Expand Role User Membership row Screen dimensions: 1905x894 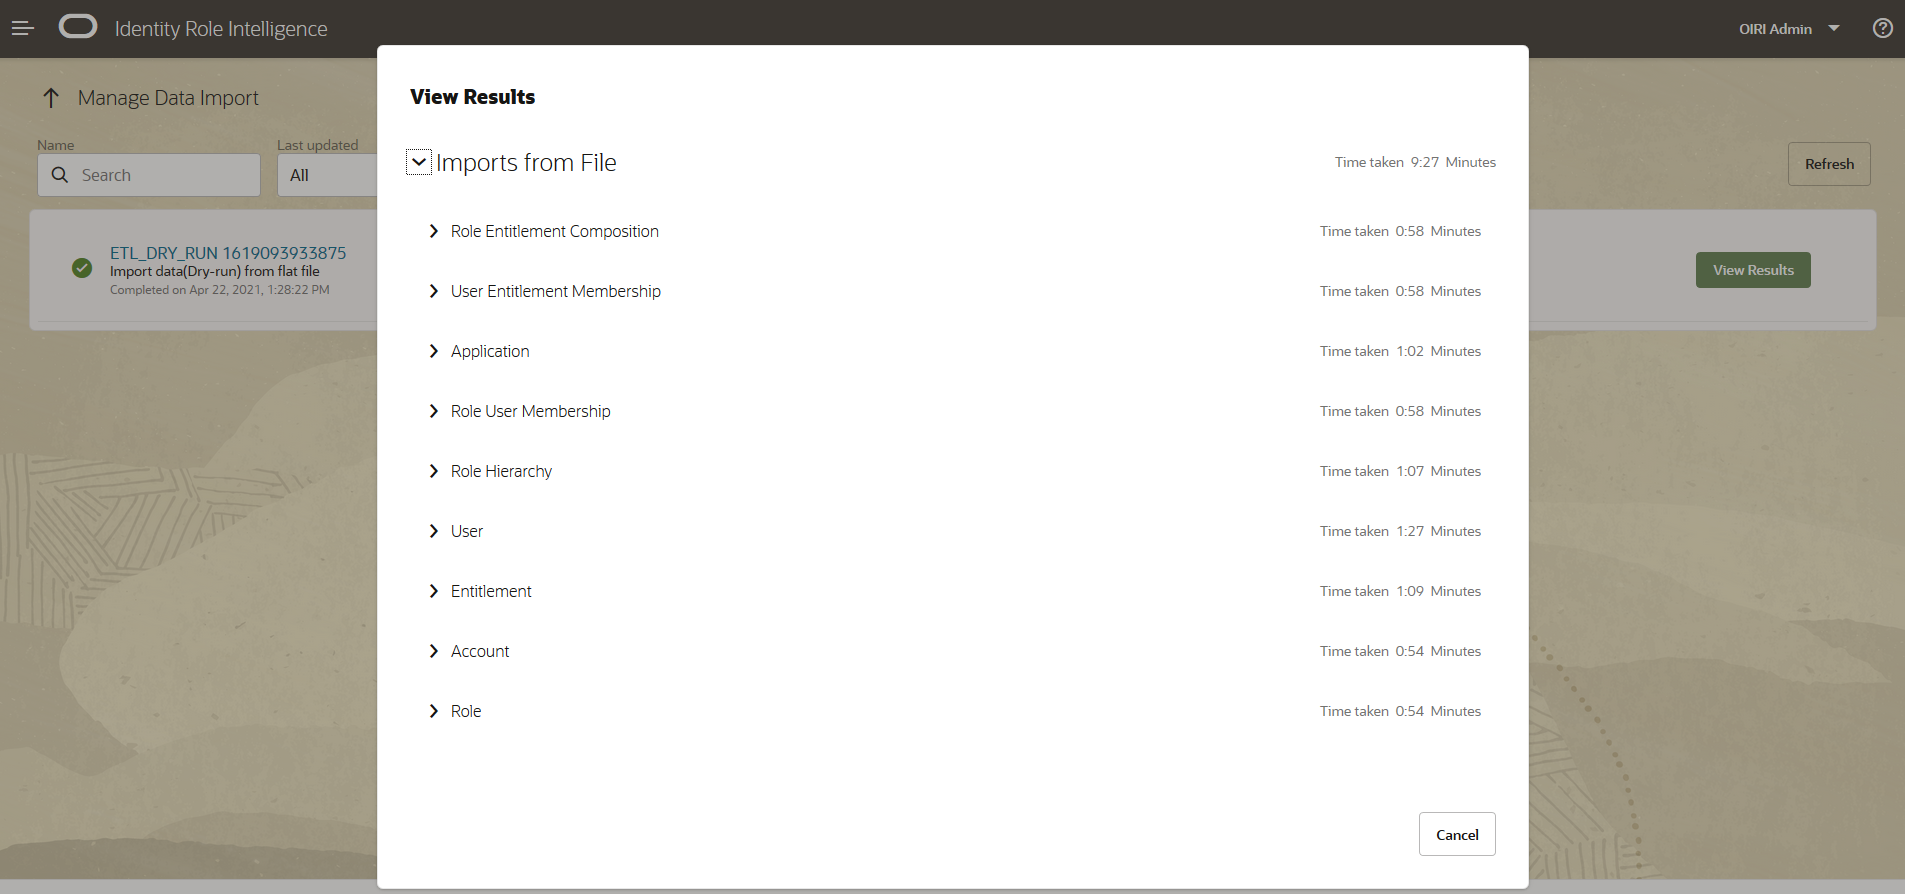point(433,411)
